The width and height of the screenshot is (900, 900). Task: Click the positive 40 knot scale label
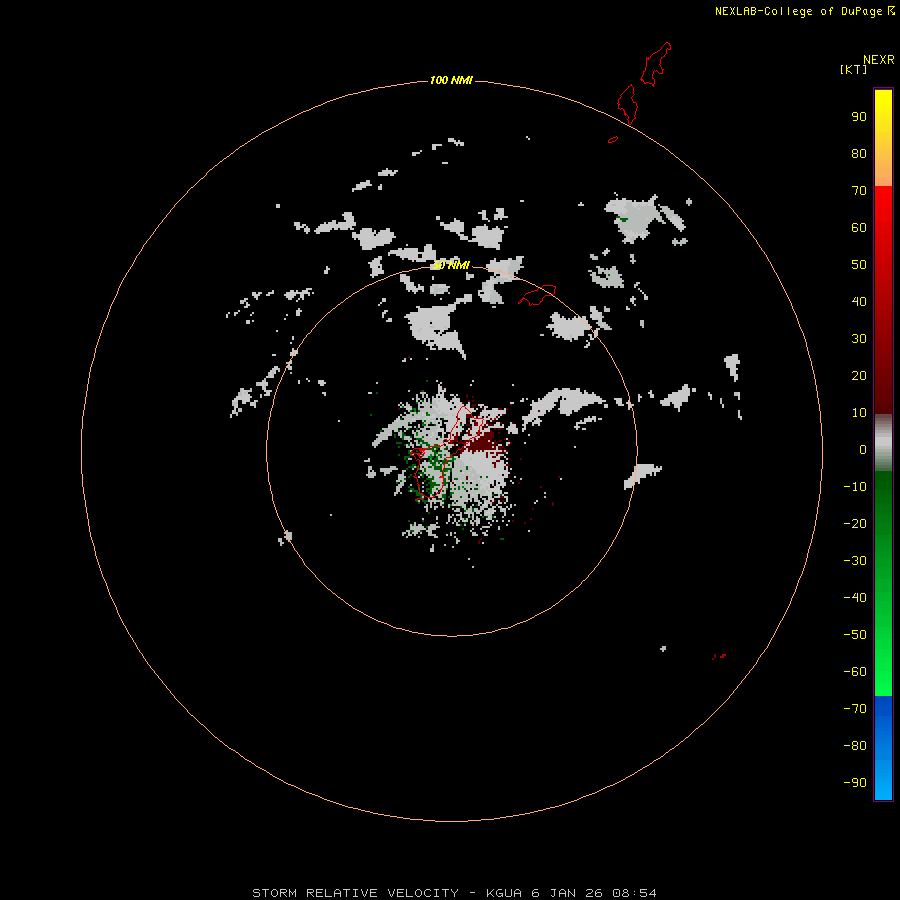[859, 302]
